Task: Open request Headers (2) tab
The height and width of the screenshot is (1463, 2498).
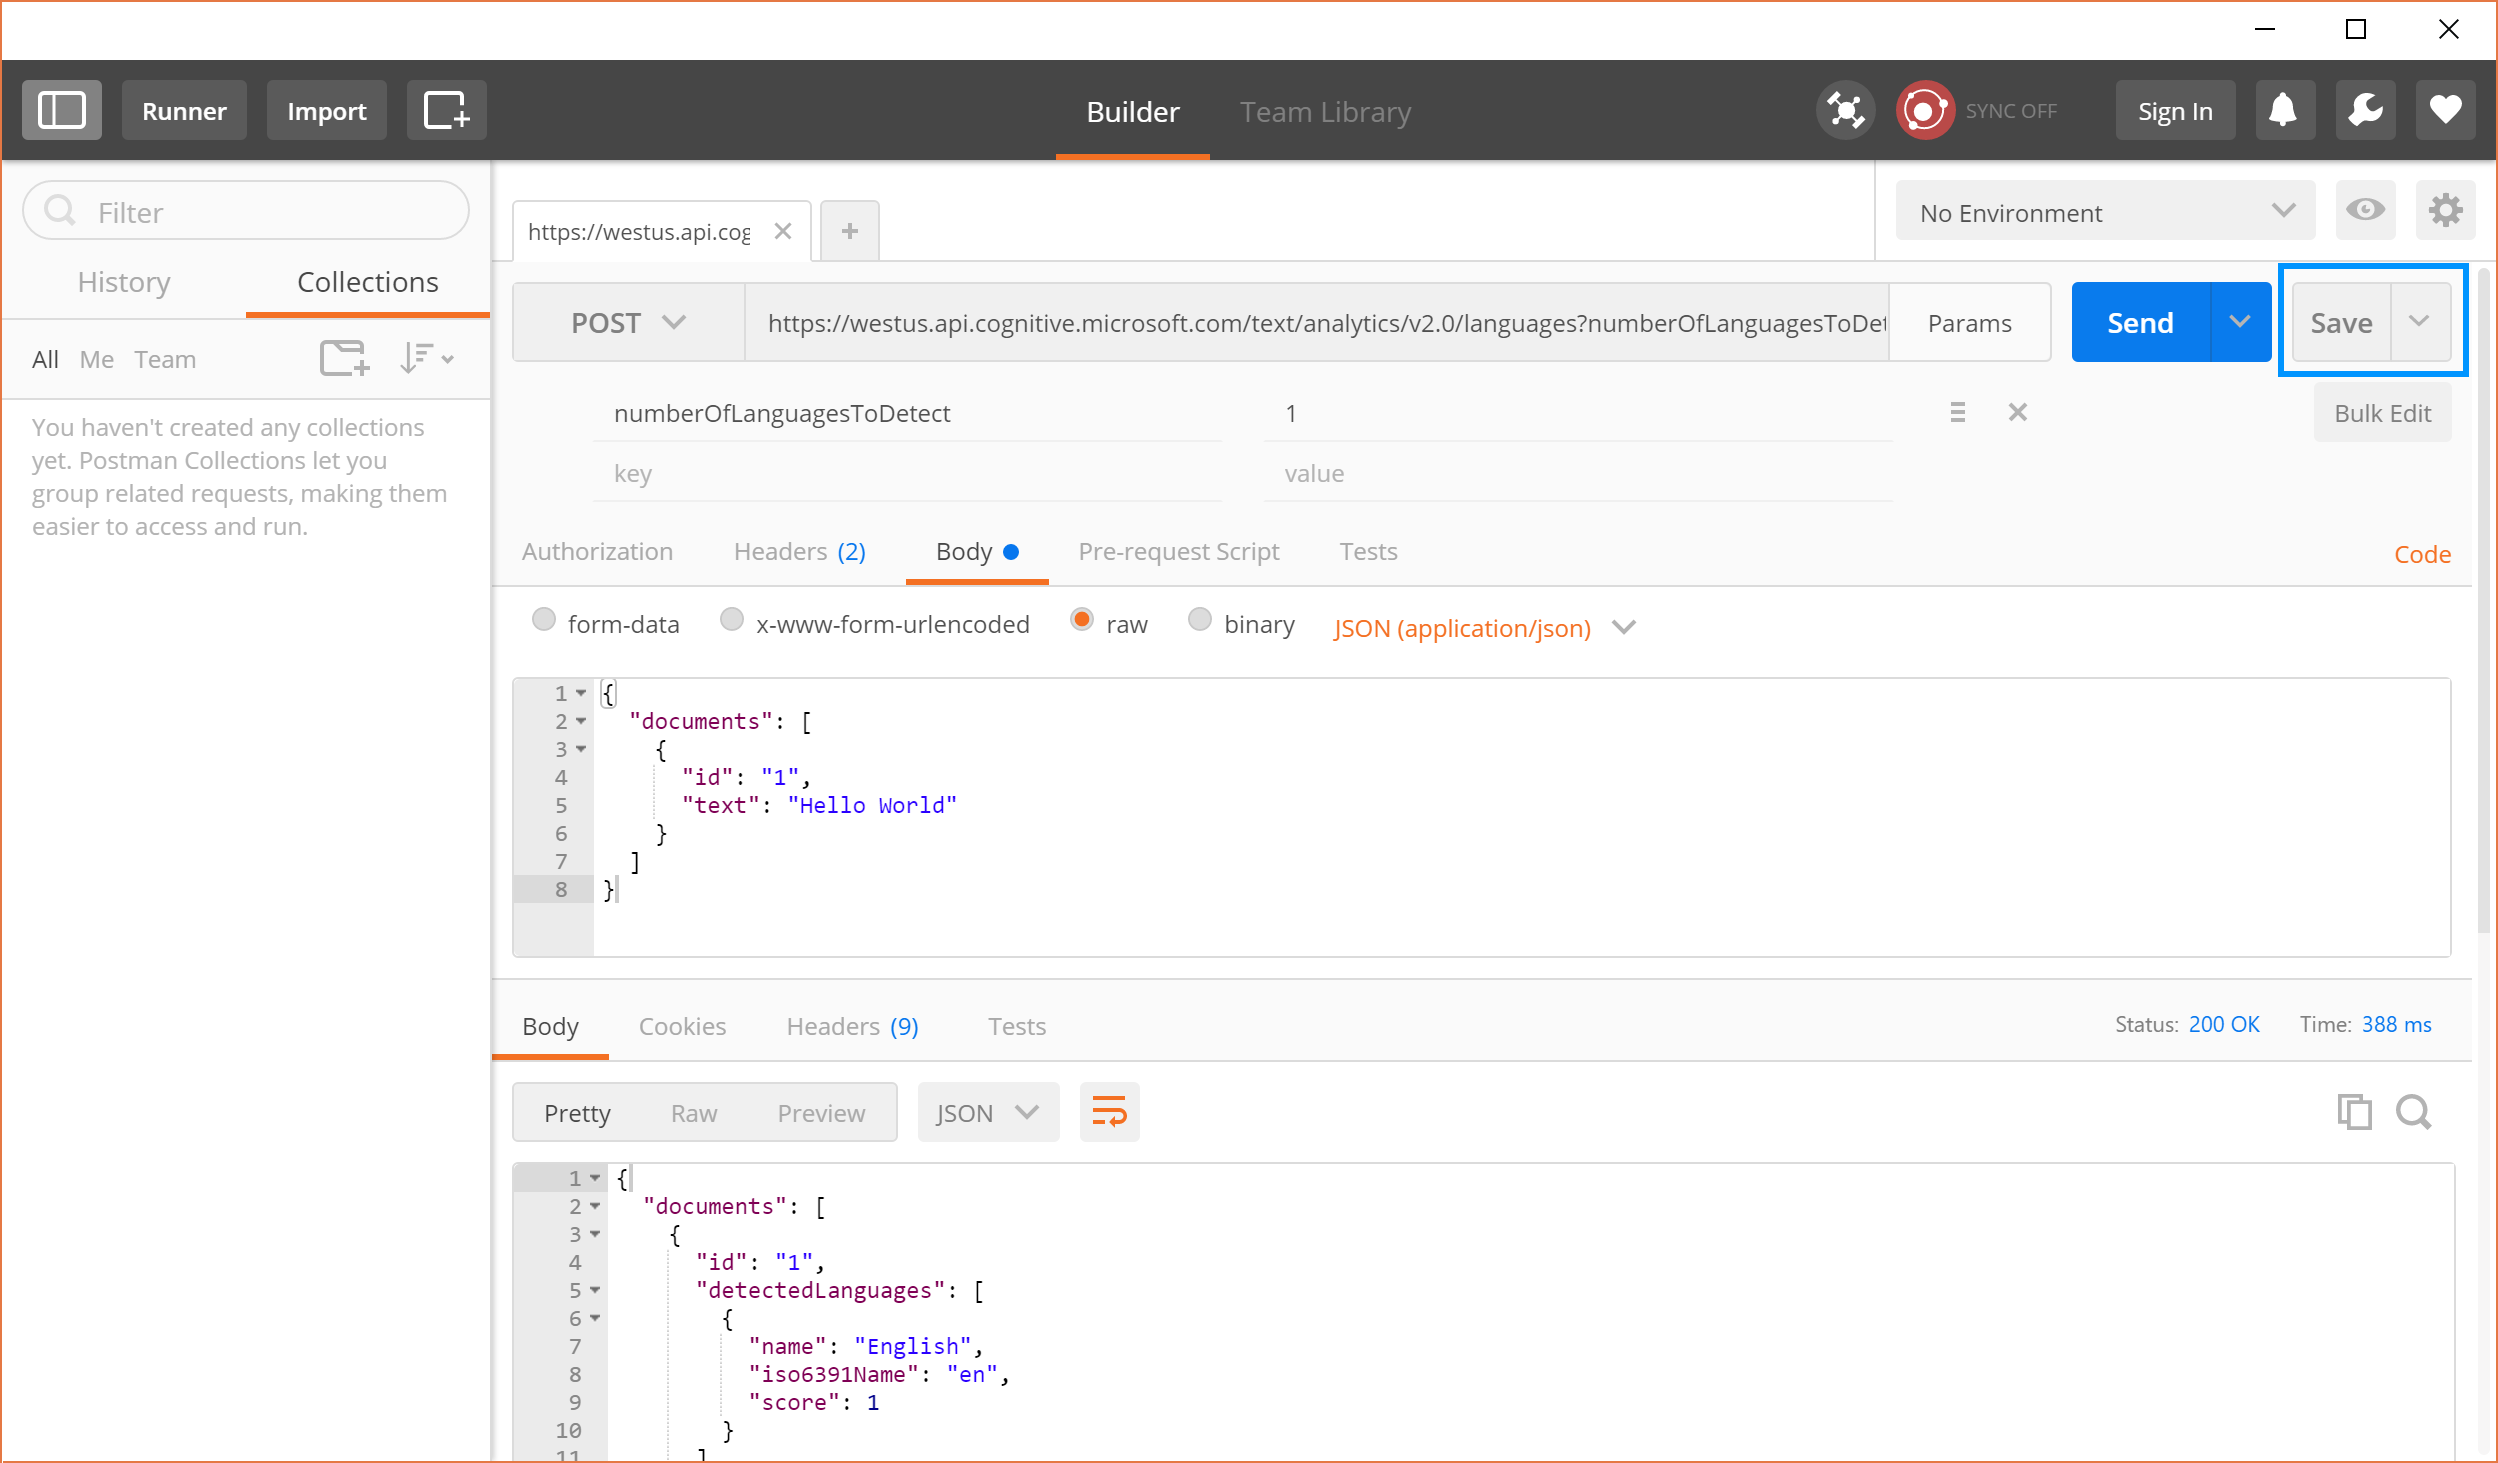Action: tap(799, 552)
